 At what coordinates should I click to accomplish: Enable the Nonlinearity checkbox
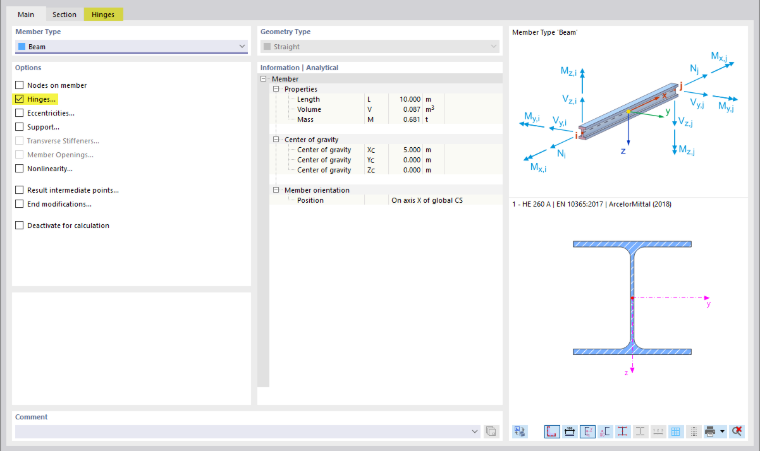19,168
